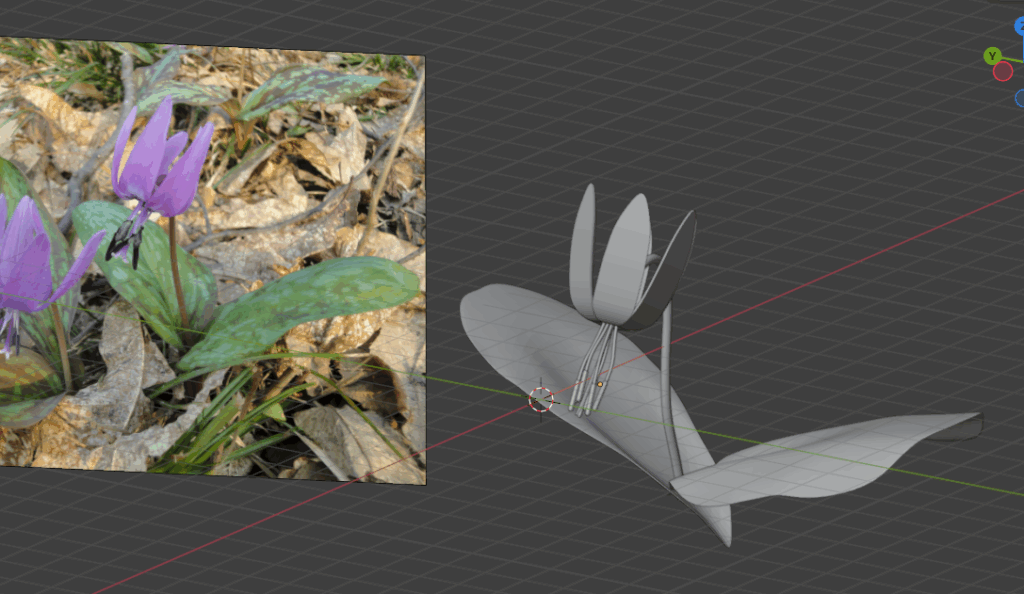1024x594 pixels.
Task: Select the right leaf mesh
Action: click(820, 455)
